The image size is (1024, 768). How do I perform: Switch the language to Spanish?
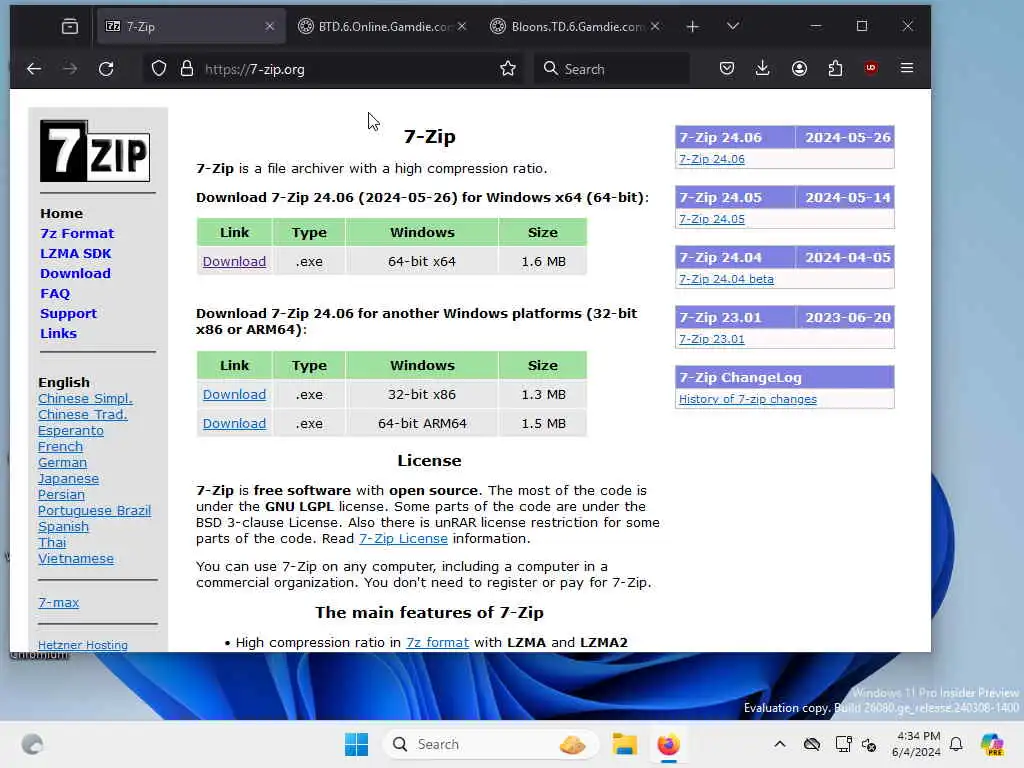pos(63,526)
